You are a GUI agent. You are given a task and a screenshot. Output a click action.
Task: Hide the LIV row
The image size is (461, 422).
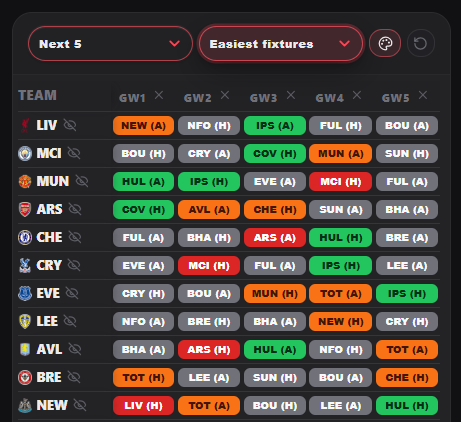pos(70,125)
